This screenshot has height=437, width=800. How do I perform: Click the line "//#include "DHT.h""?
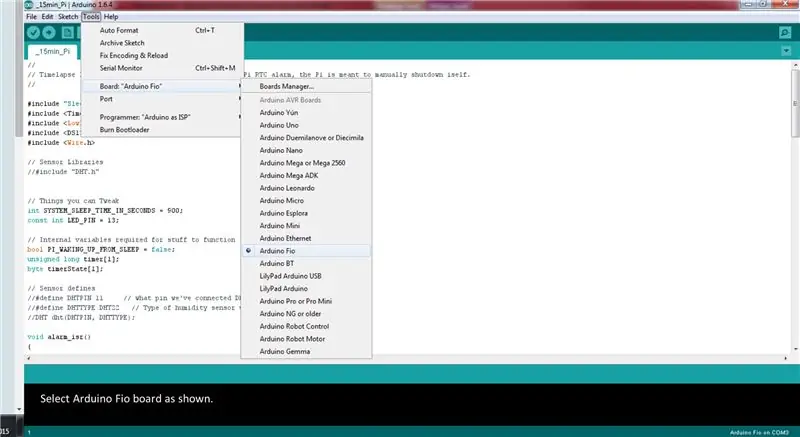click(x=63, y=172)
